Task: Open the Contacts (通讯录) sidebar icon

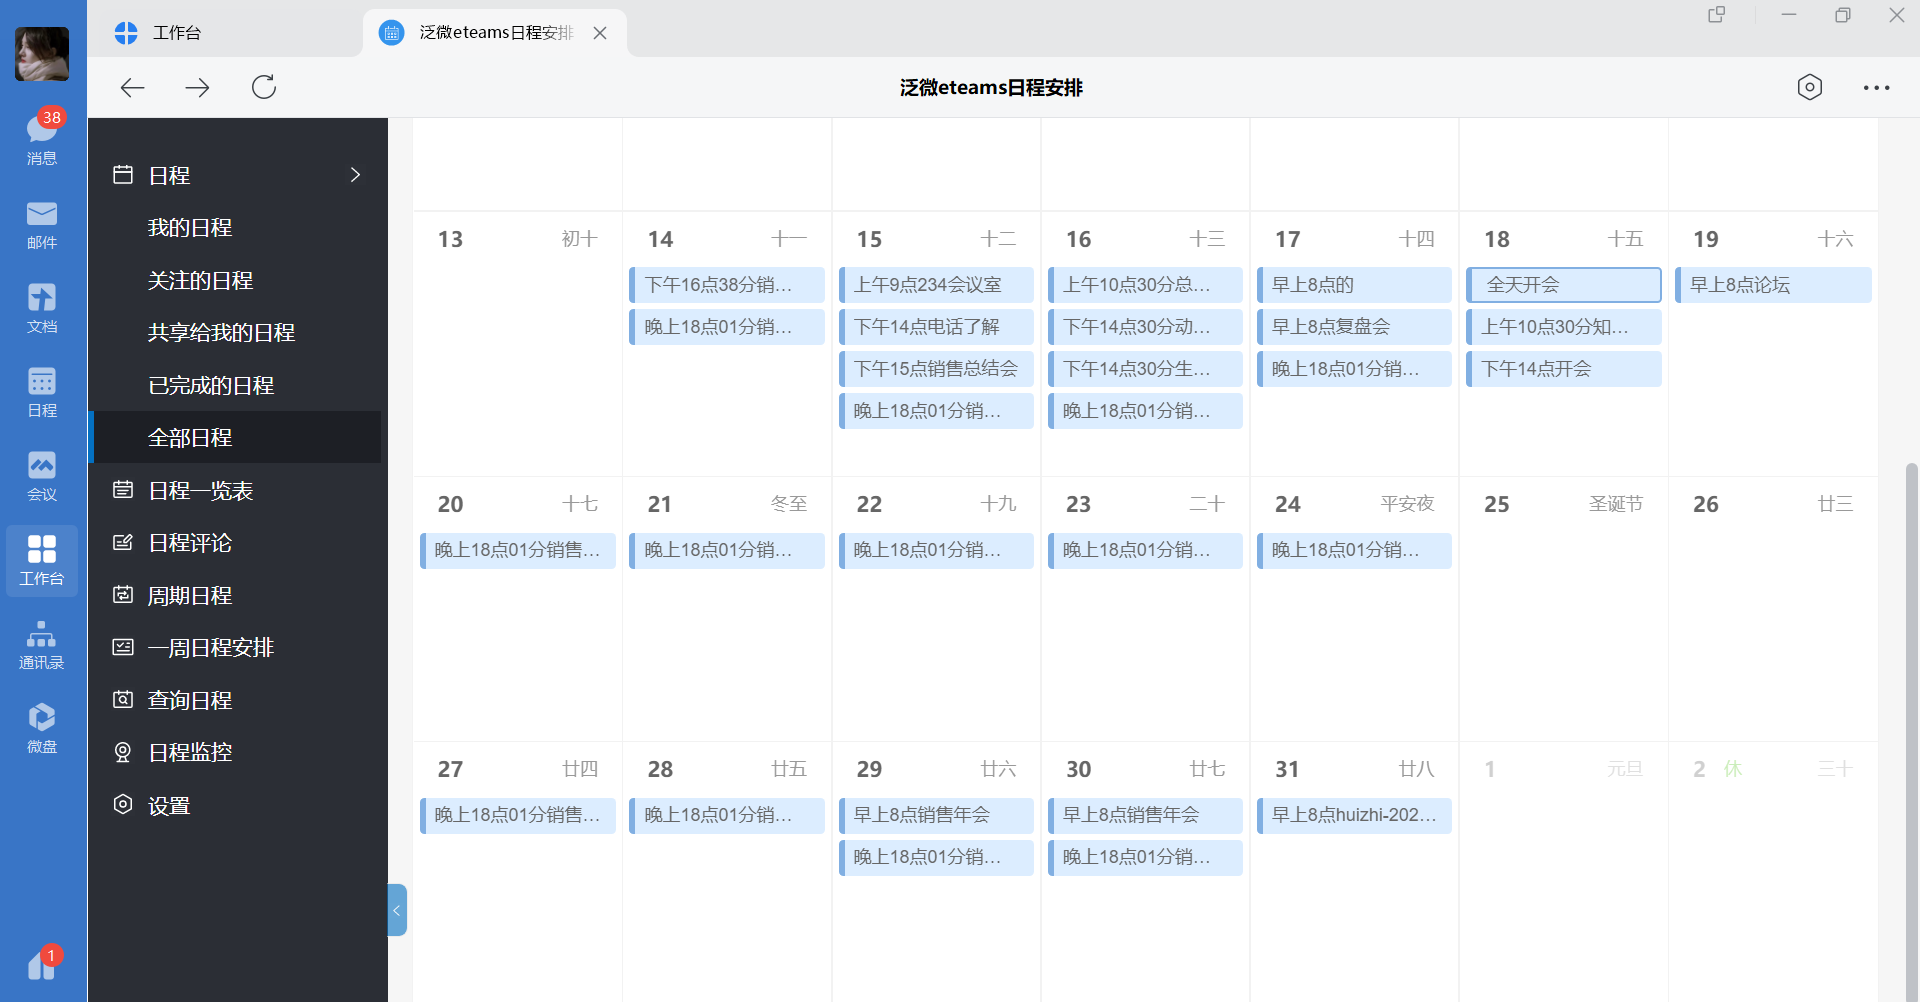Action: click(x=42, y=644)
